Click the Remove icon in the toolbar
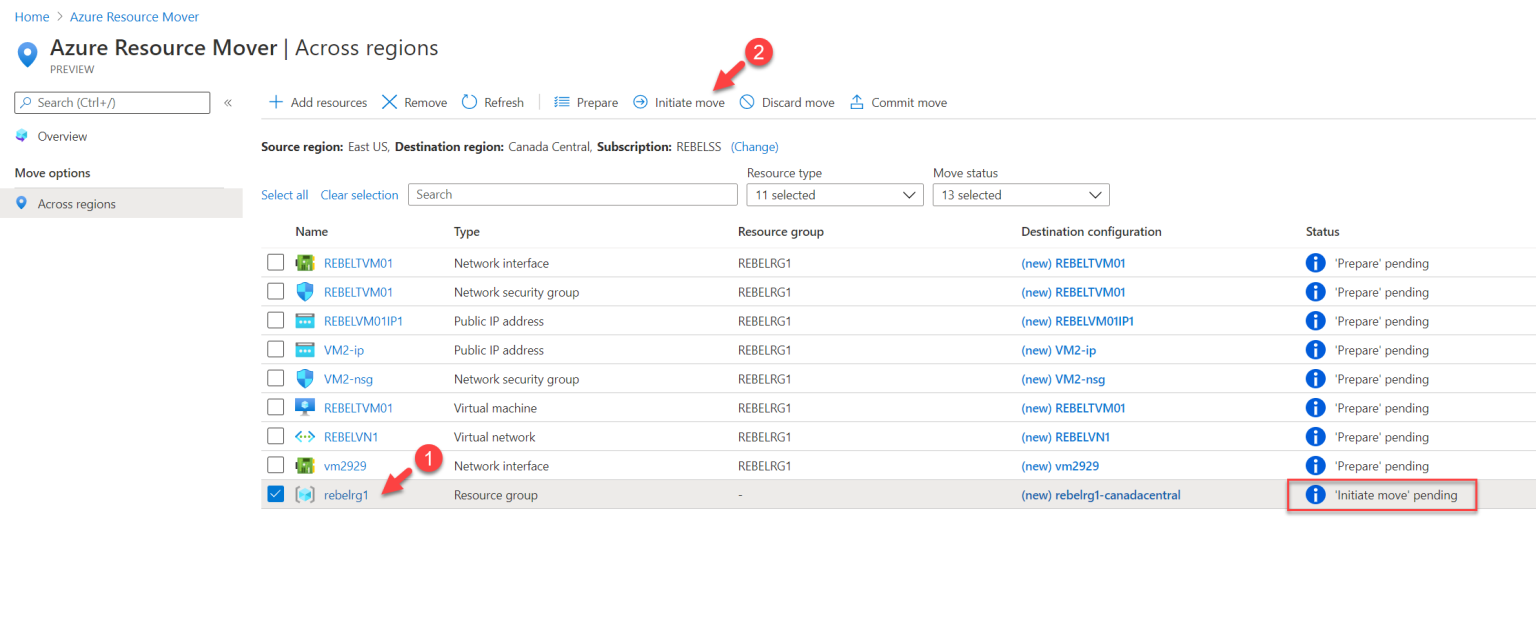Screen dimensions: 1536x618 point(389,101)
